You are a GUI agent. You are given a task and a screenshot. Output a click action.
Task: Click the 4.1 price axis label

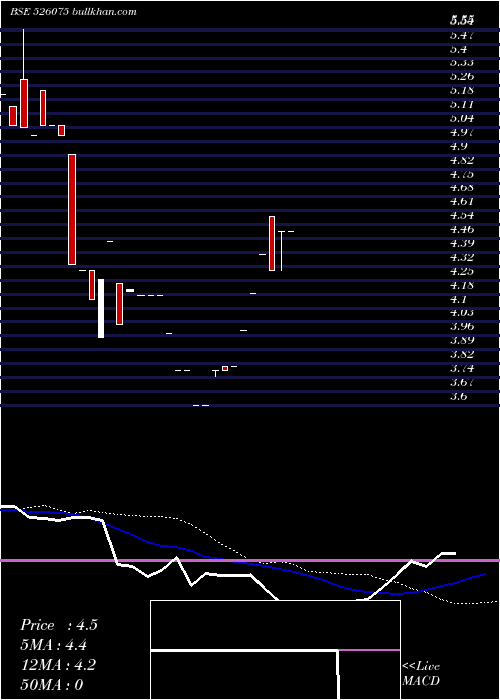pos(459,299)
